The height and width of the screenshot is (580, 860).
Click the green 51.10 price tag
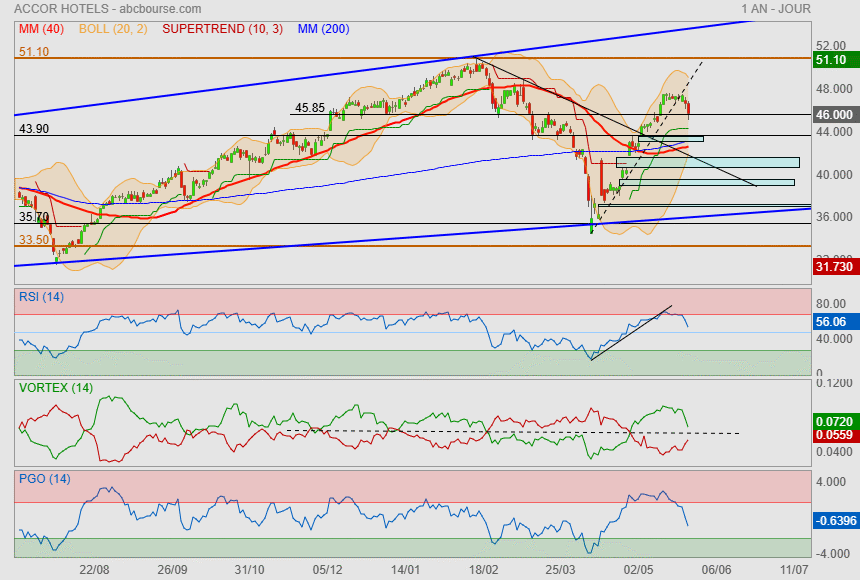[x=836, y=60]
